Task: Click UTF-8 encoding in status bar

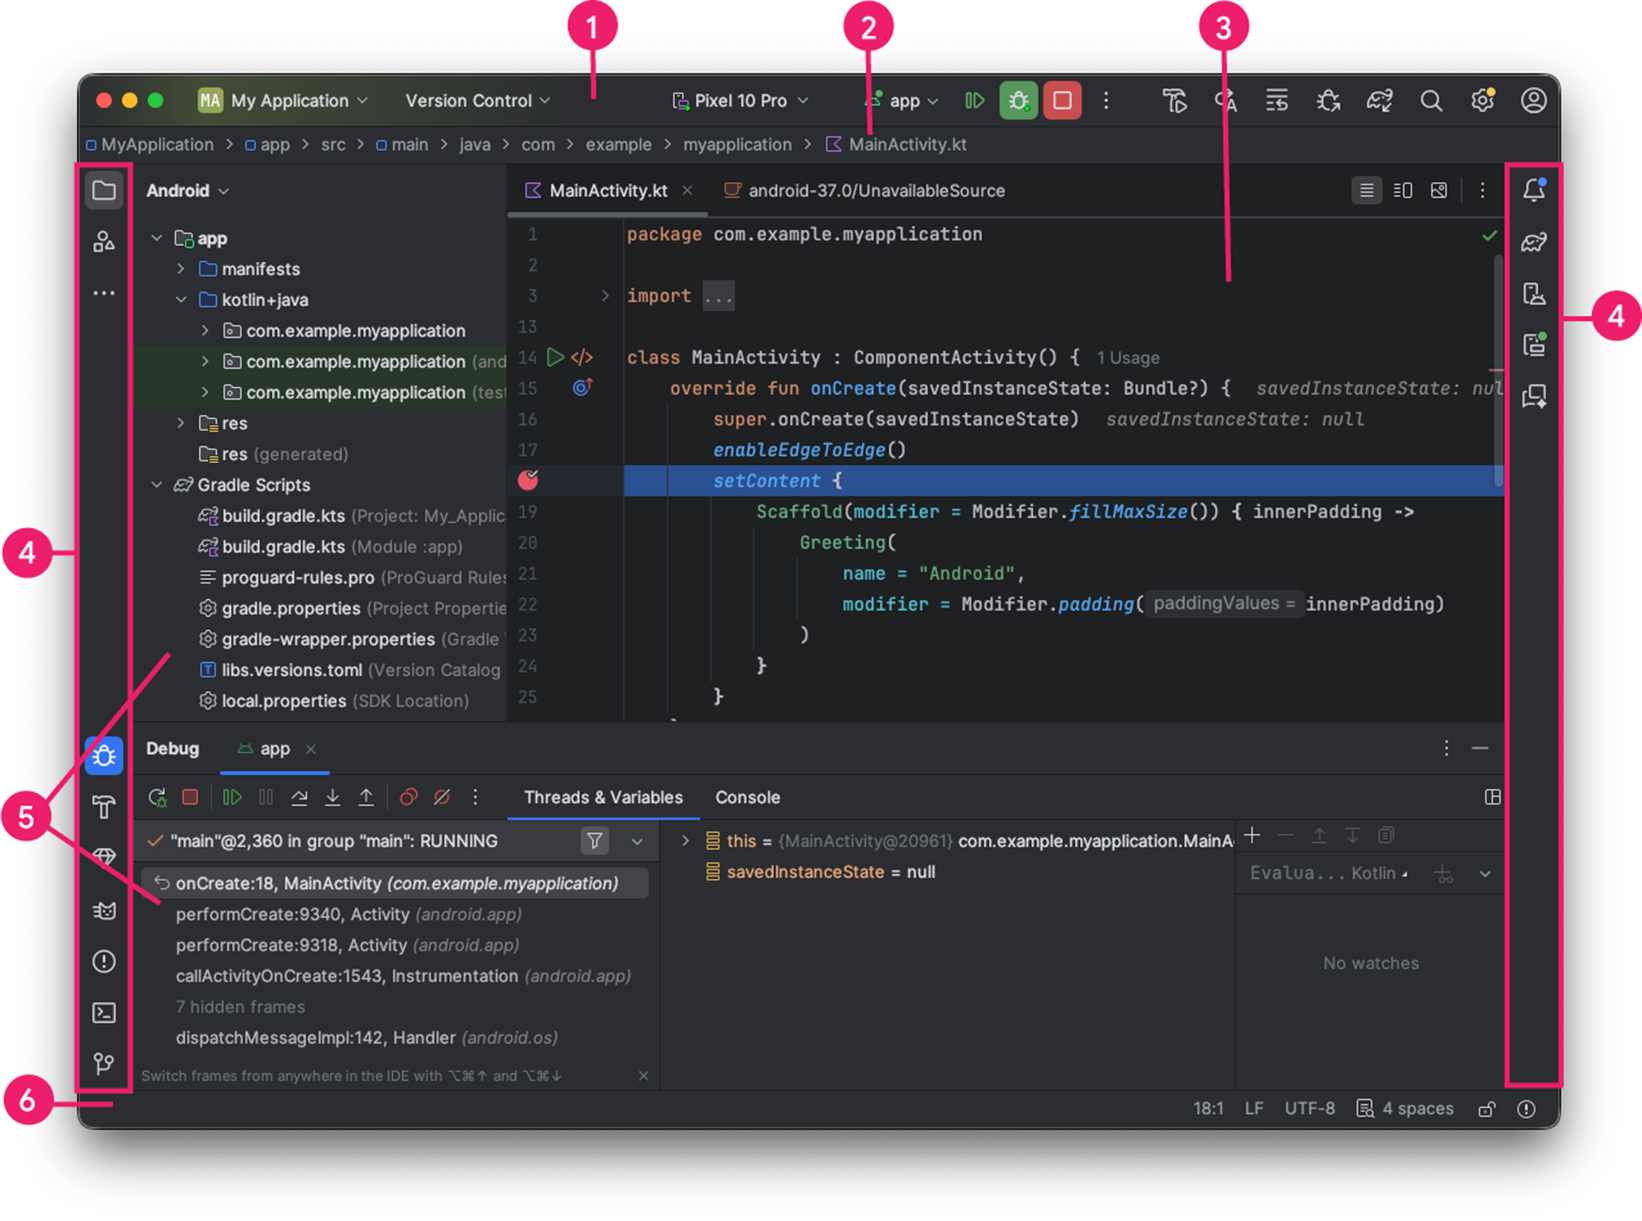Action: (1310, 1109)
